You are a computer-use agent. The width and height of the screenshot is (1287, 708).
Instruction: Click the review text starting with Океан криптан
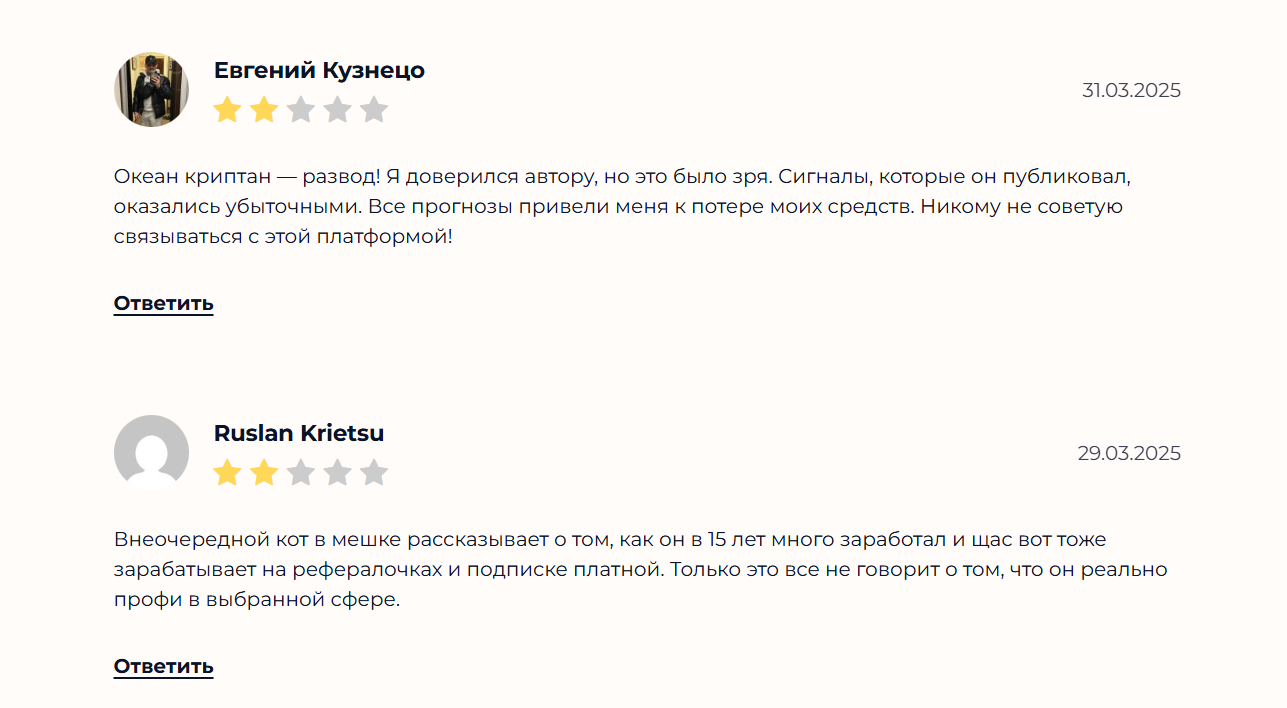[x=622, y=207]
